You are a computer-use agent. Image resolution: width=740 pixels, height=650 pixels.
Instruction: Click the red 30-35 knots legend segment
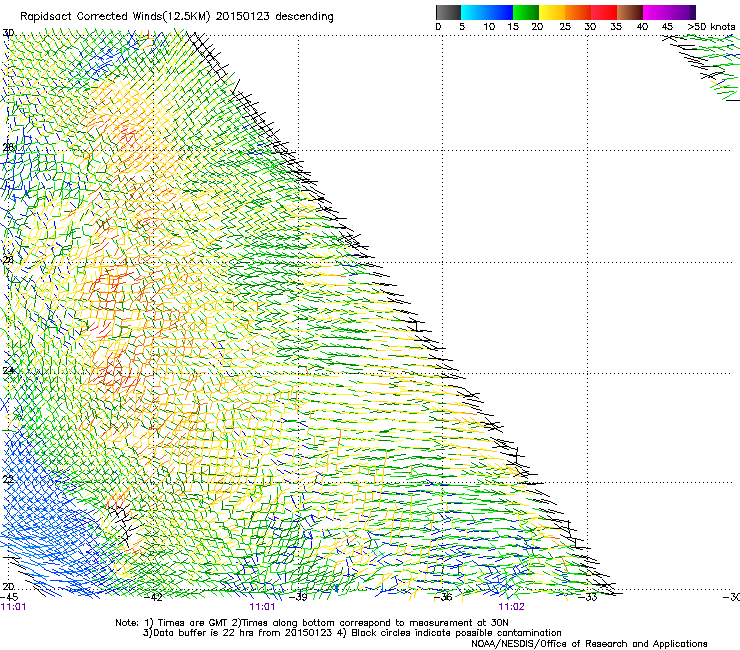[x=604, y=12]
